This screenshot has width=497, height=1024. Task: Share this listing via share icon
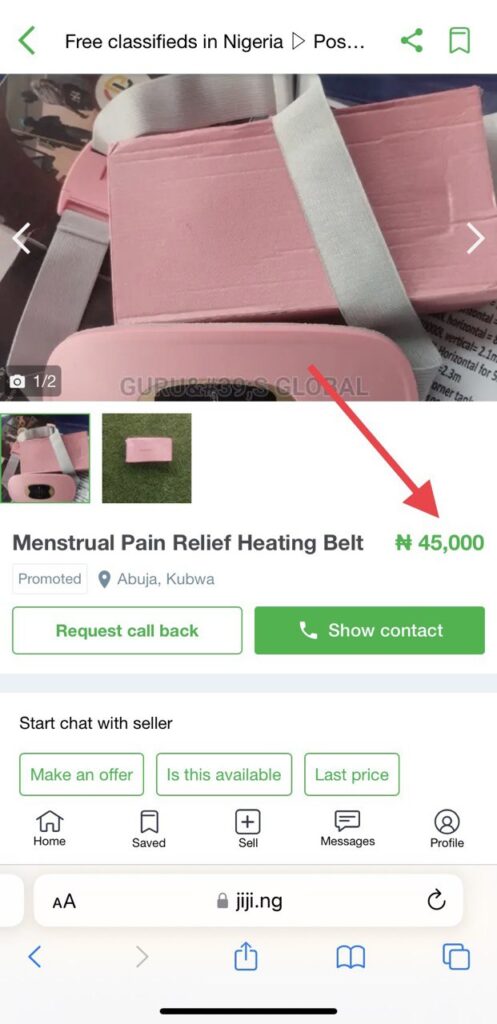click(x=411, y=40)
